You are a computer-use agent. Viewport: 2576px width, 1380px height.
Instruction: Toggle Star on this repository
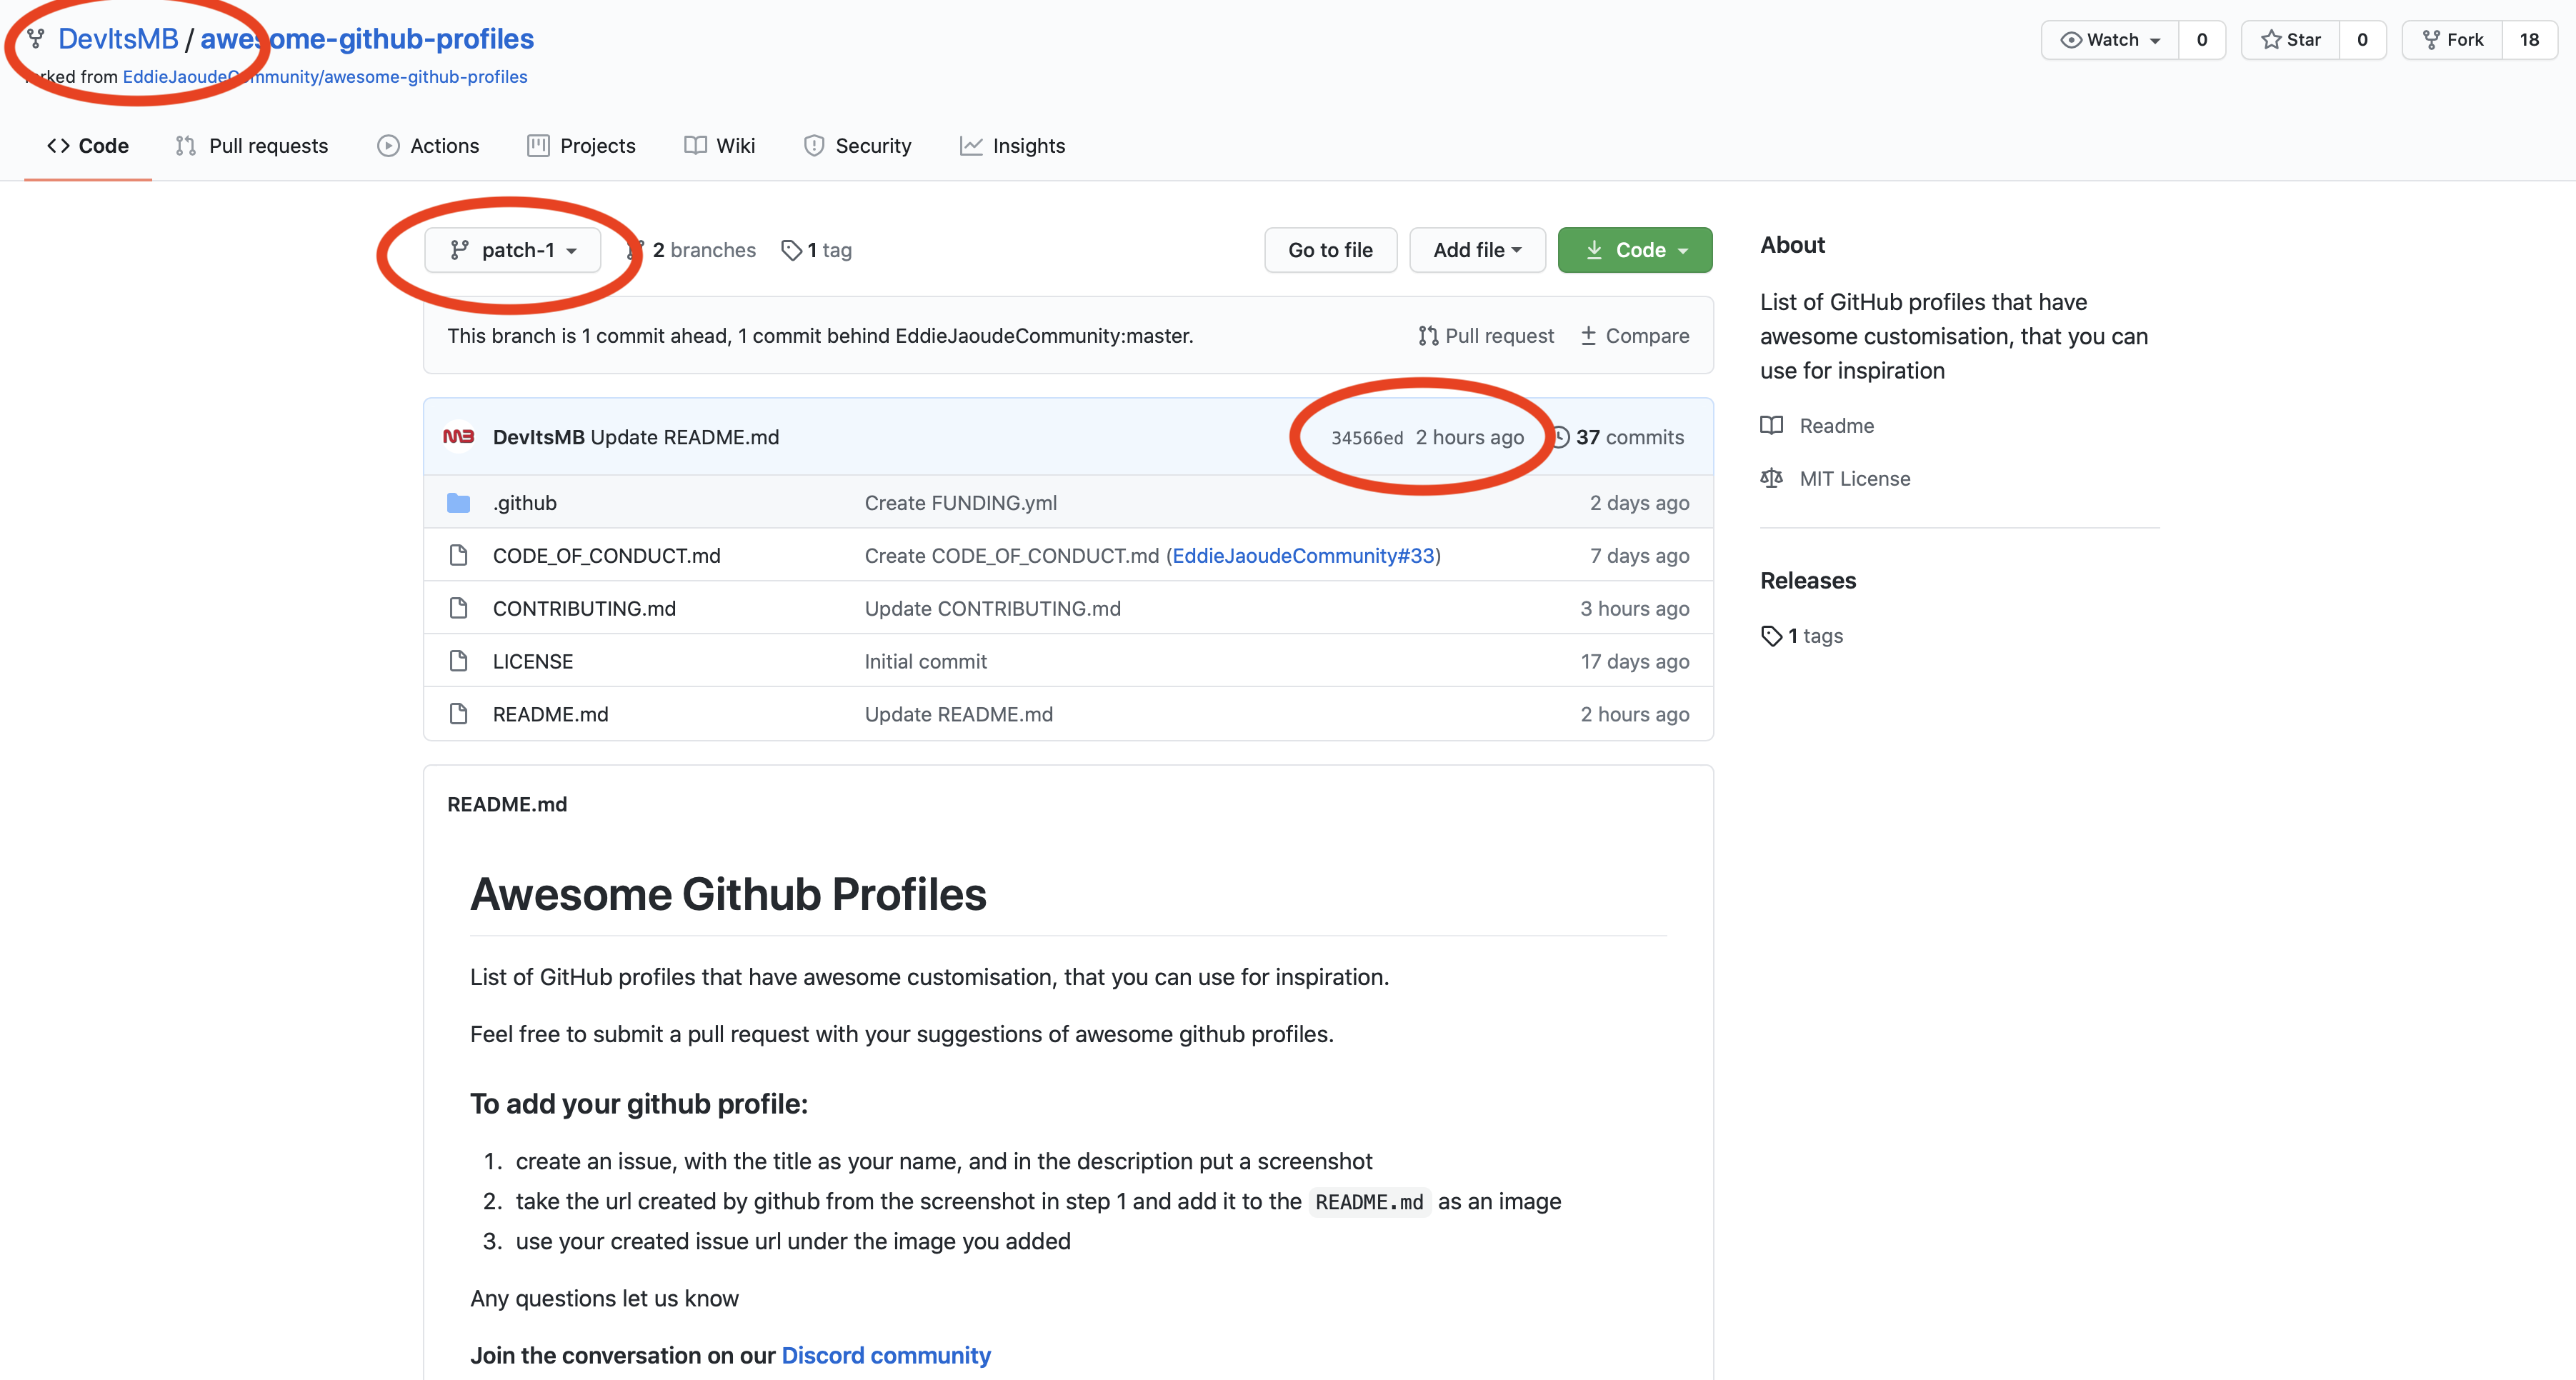coord(2291,40)
